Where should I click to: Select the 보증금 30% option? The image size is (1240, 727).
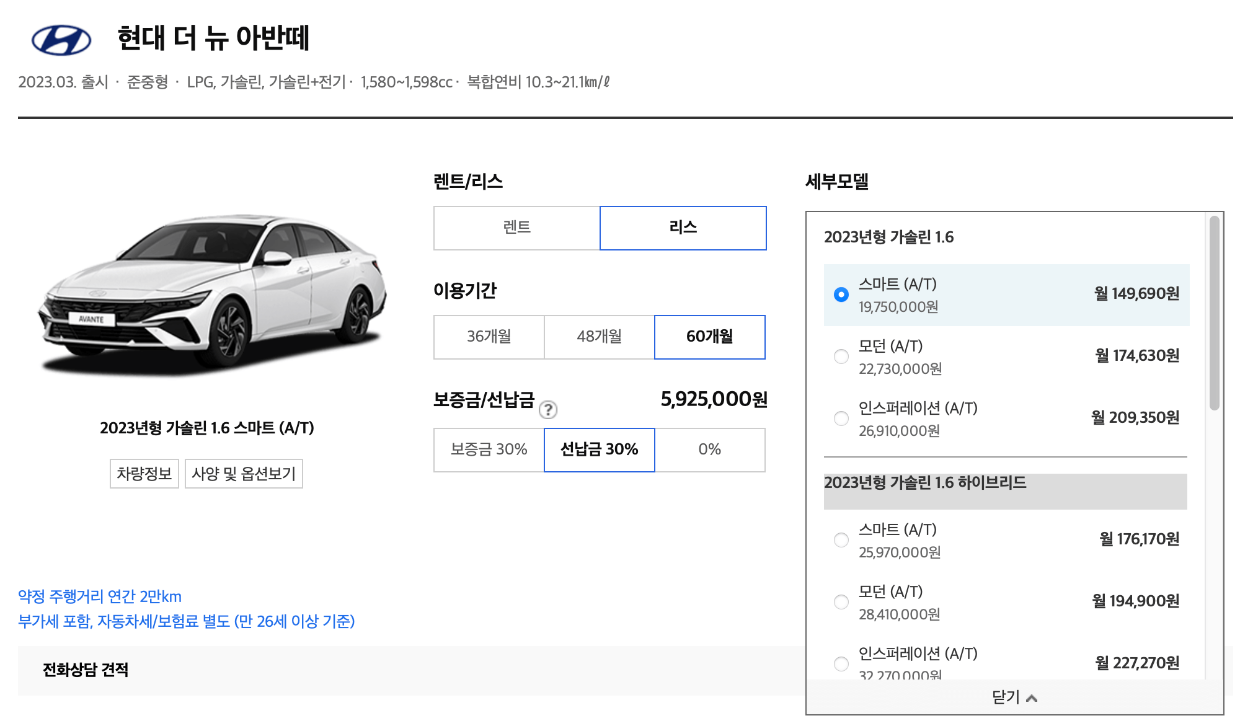(x=489, y=450)
